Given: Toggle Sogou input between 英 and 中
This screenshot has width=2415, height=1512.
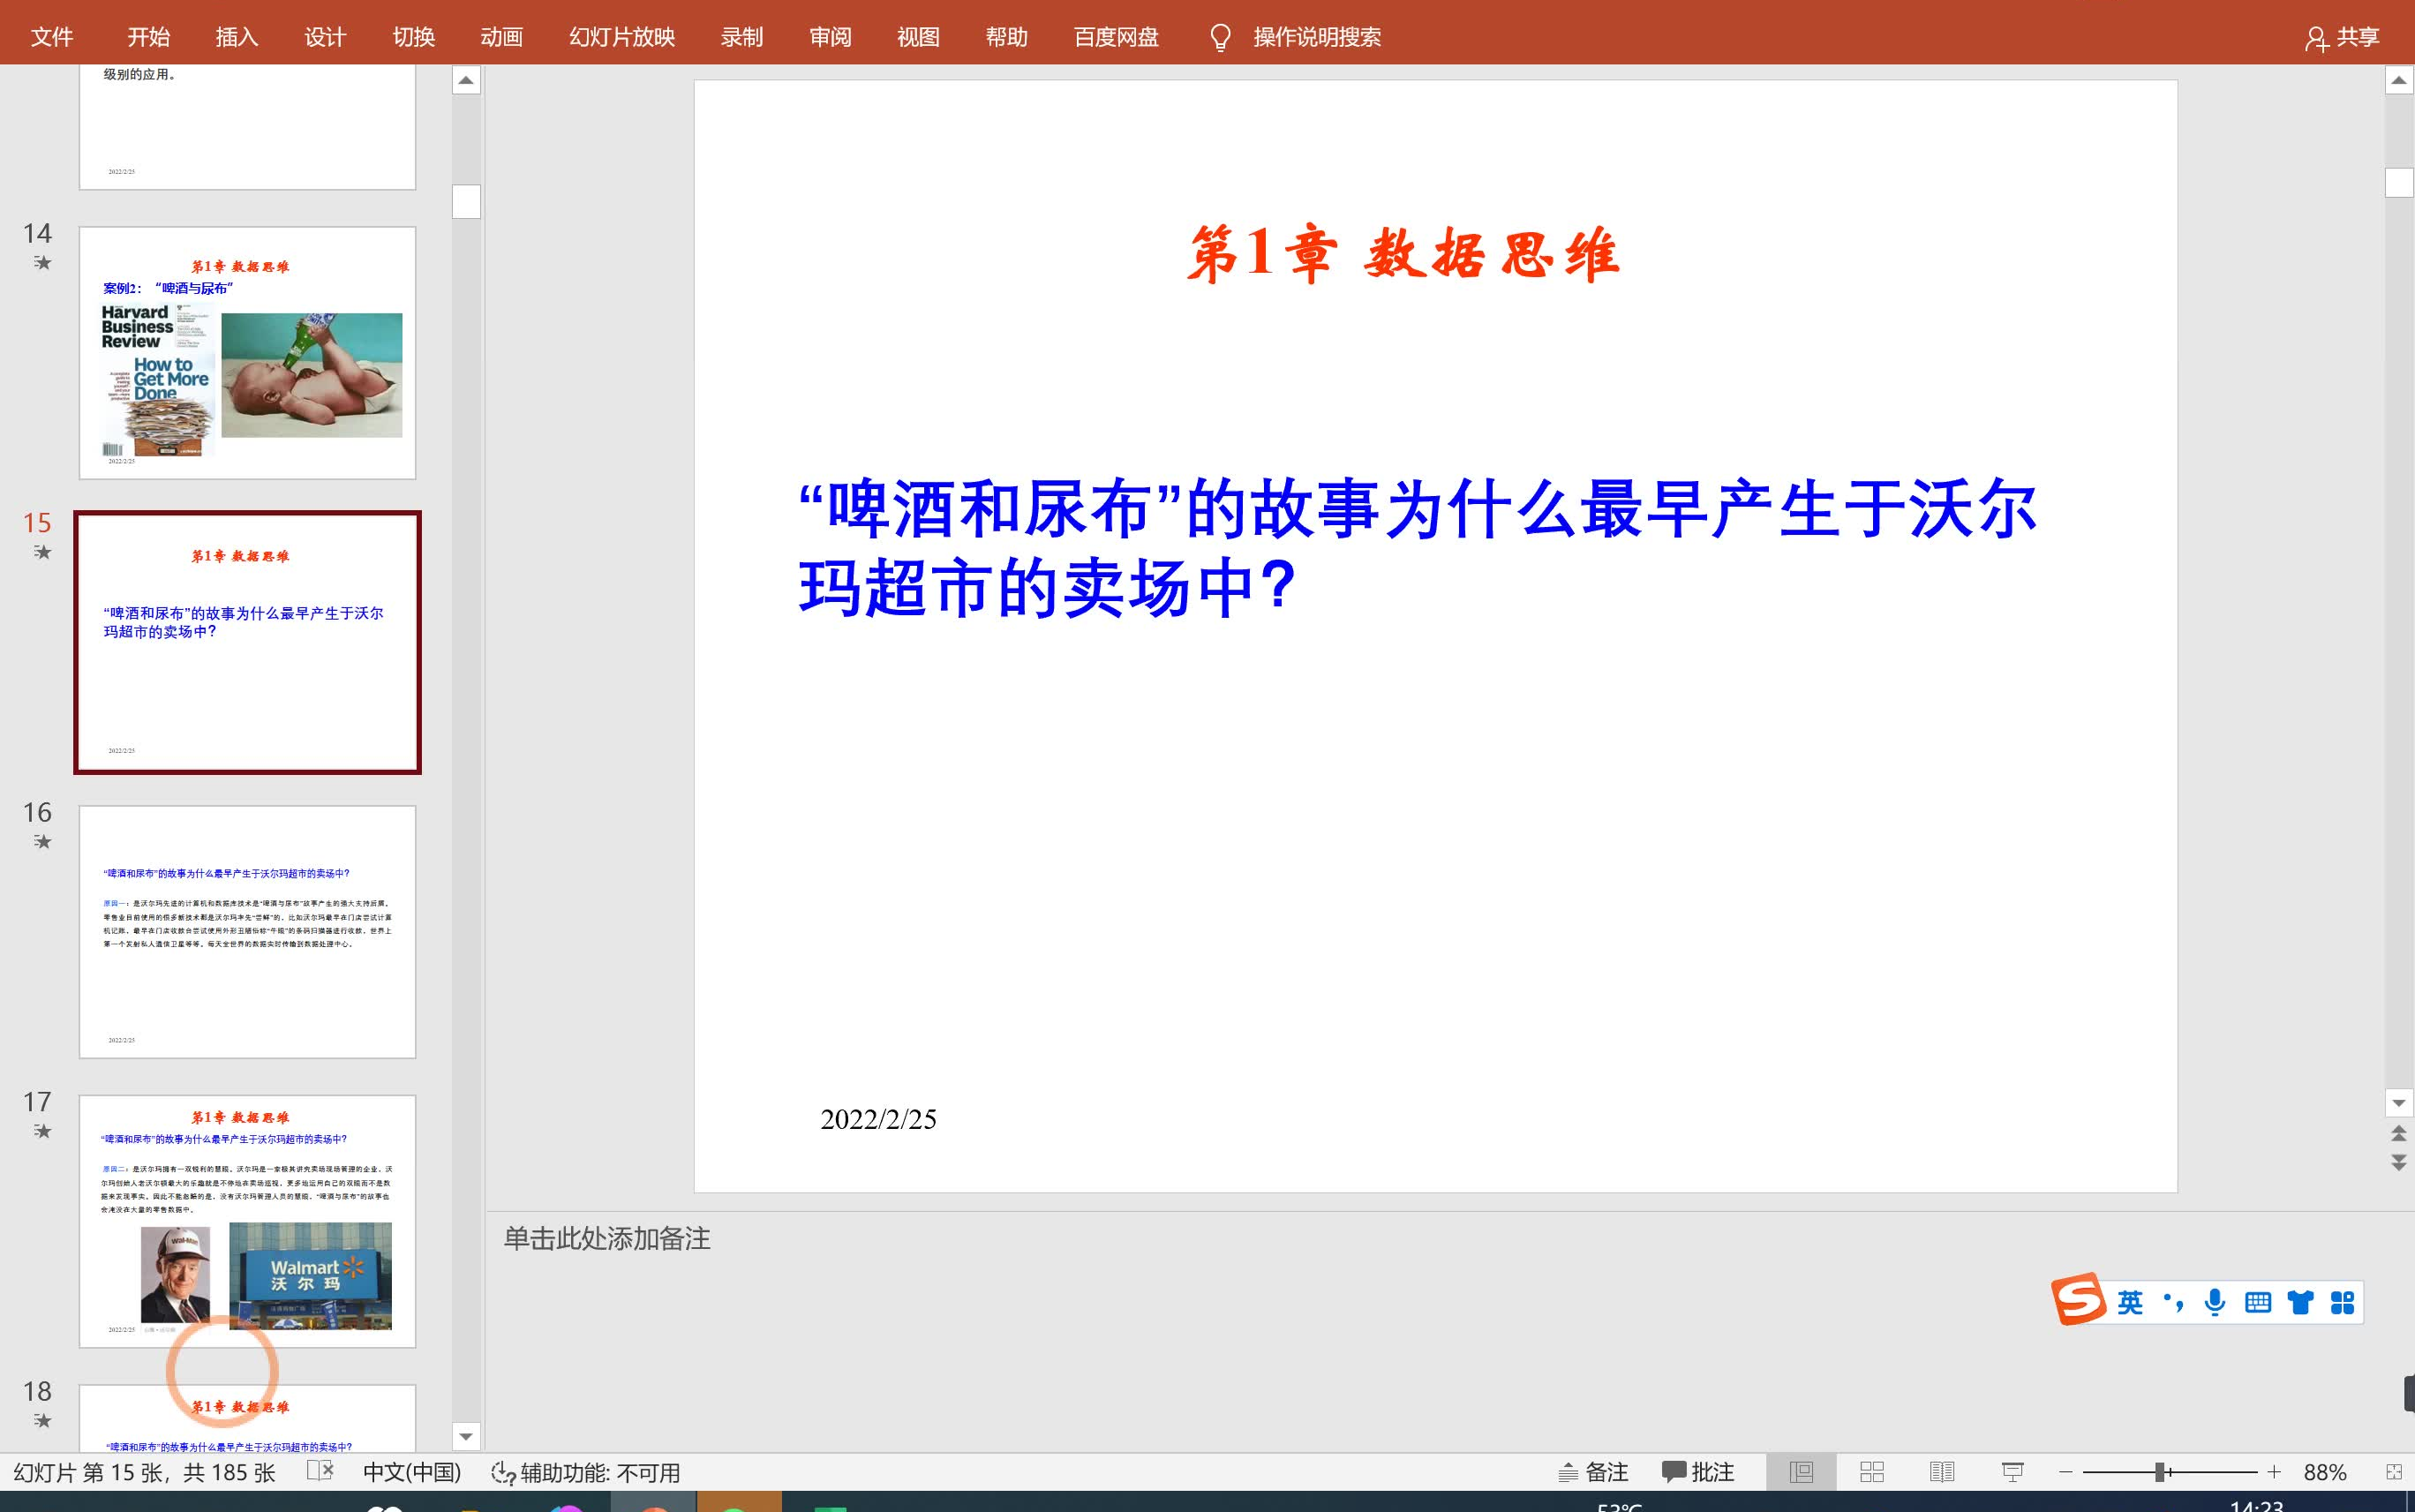Looking at the screenshot, I should (2129, 1301).
